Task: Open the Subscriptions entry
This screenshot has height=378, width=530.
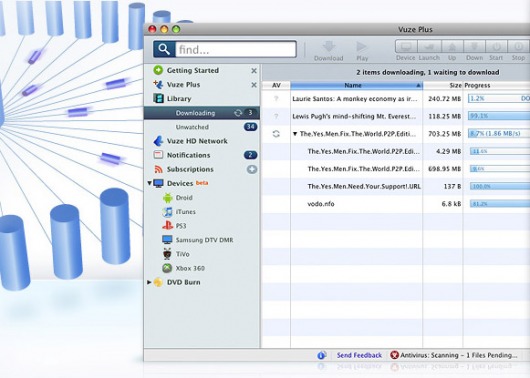Action: pyautogui.click(x=190, y=169)
